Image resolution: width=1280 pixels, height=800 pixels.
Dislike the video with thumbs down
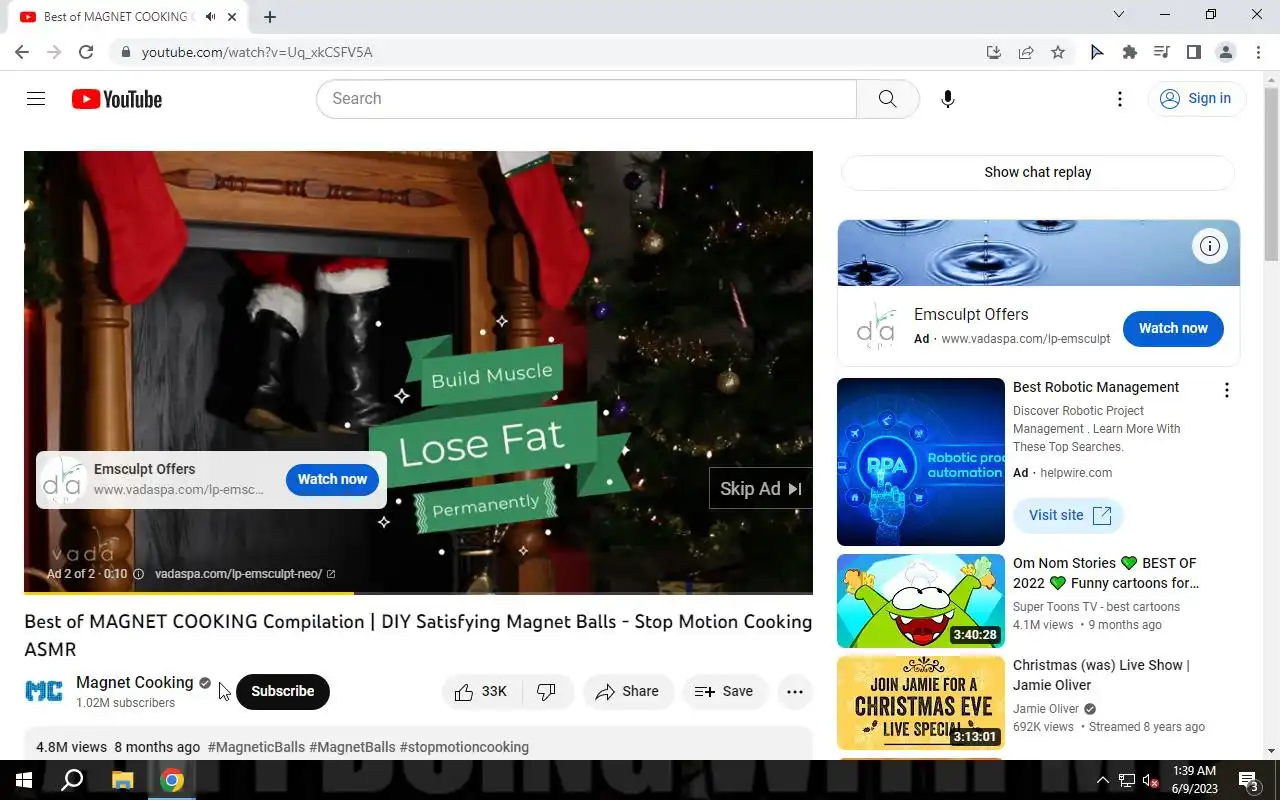tap(547, 692)
